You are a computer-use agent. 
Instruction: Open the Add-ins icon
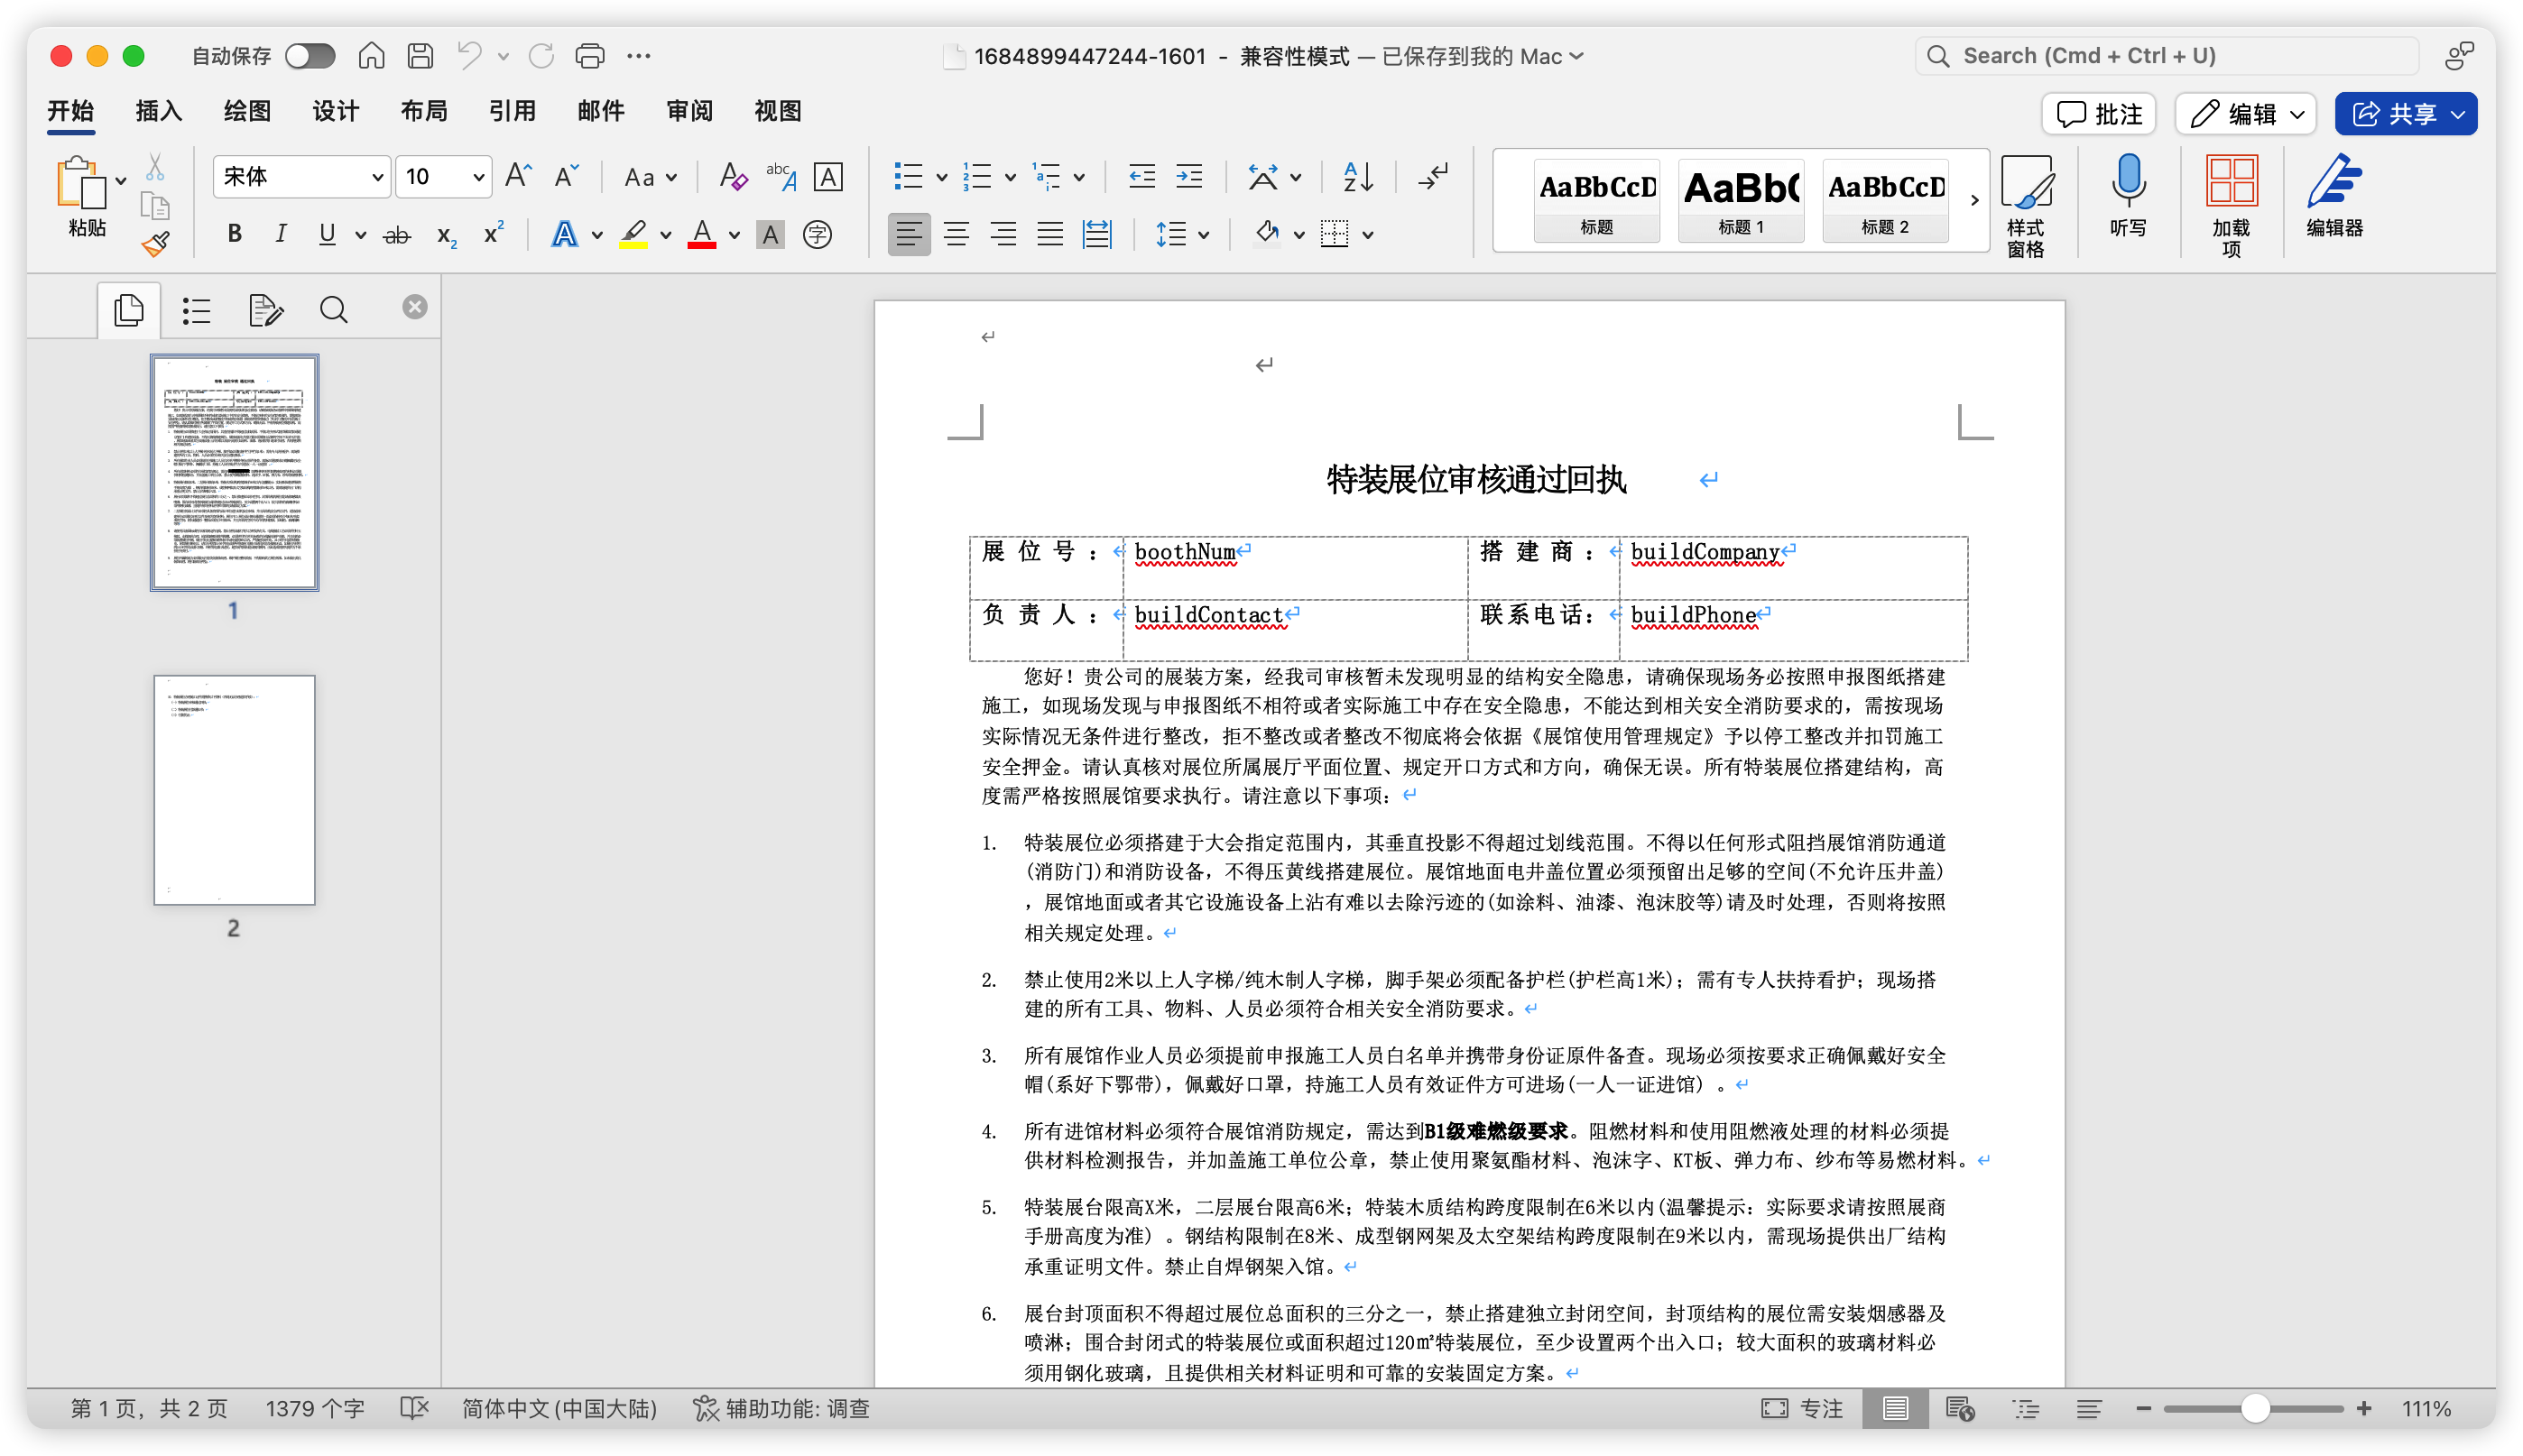pyautogui.click(x=2231, y=205)
